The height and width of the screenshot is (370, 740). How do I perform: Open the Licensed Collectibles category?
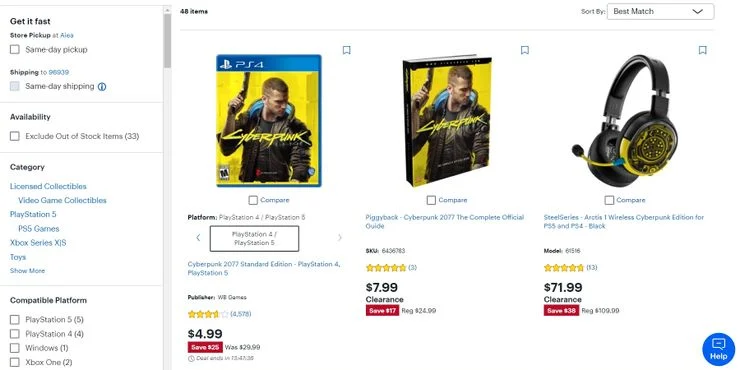pyautogui.click(x=48, y=186)
